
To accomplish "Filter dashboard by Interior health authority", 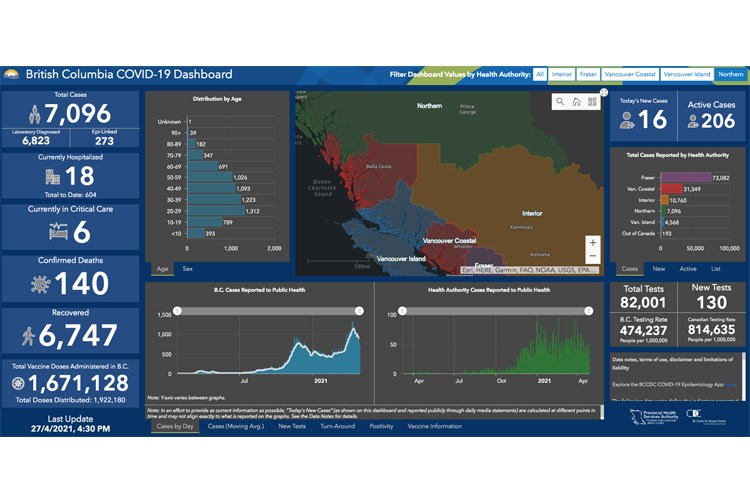I will pyautogui.click(x=562, y=75).
